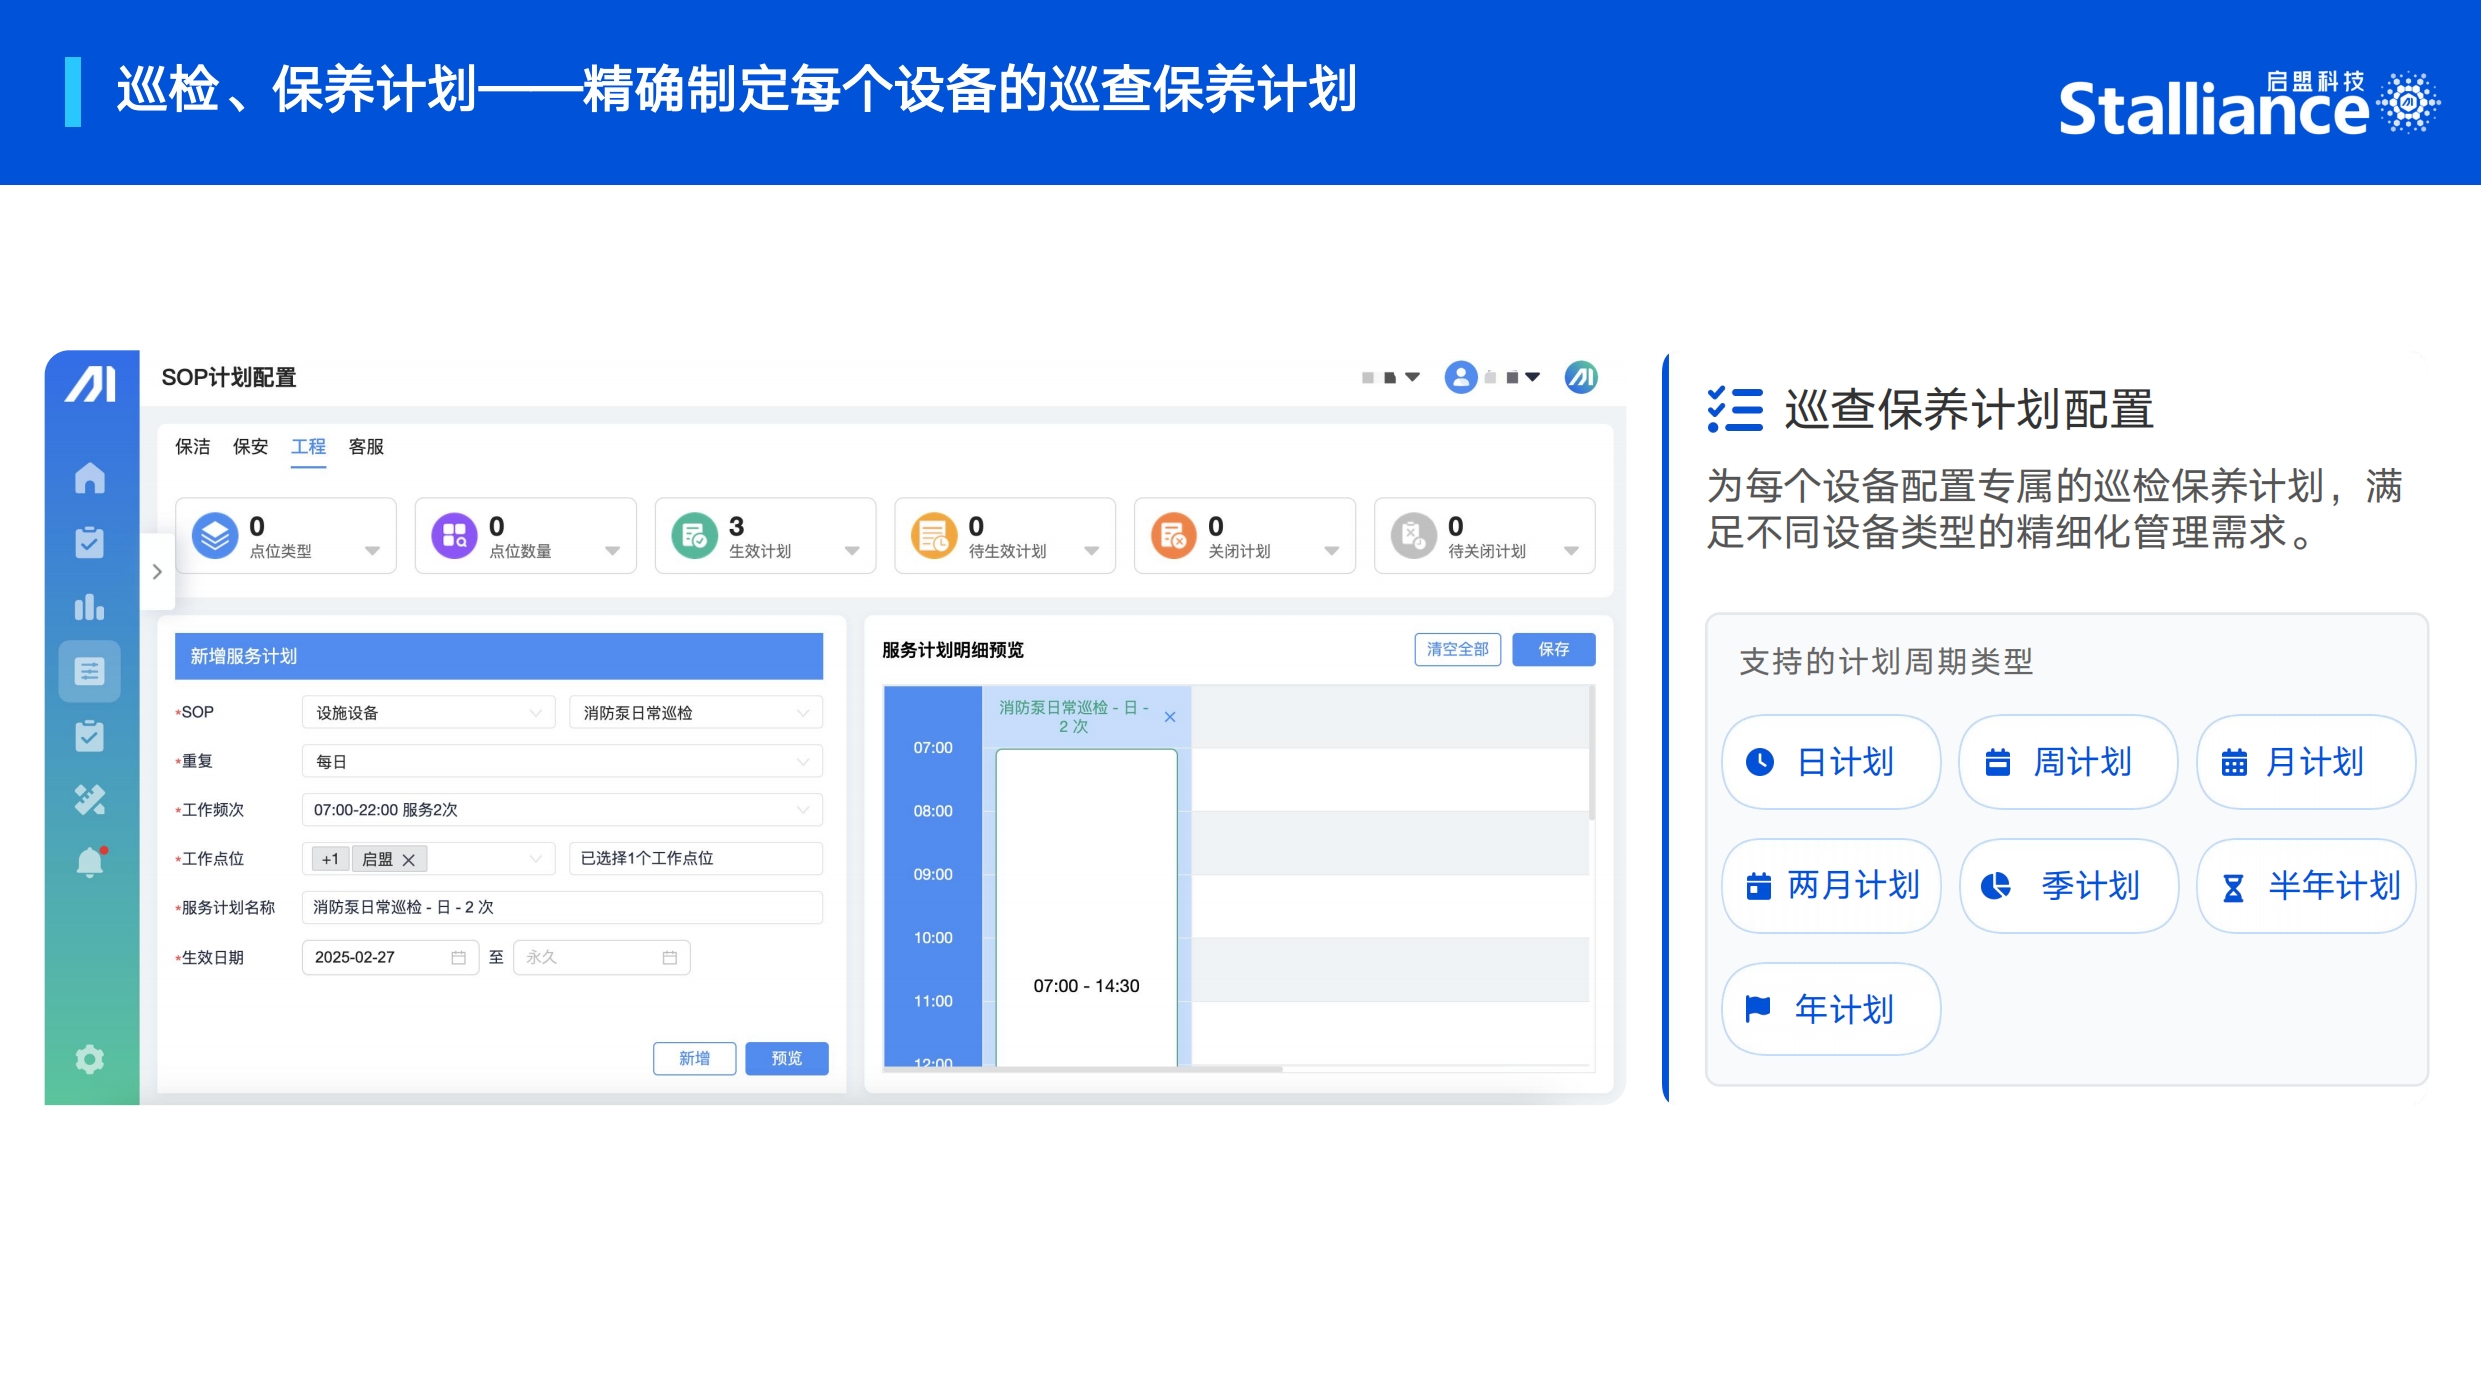2481x1395 pixels.
Task: Click the bar chart statistics sidebar icon
Action: click(90, 607)
